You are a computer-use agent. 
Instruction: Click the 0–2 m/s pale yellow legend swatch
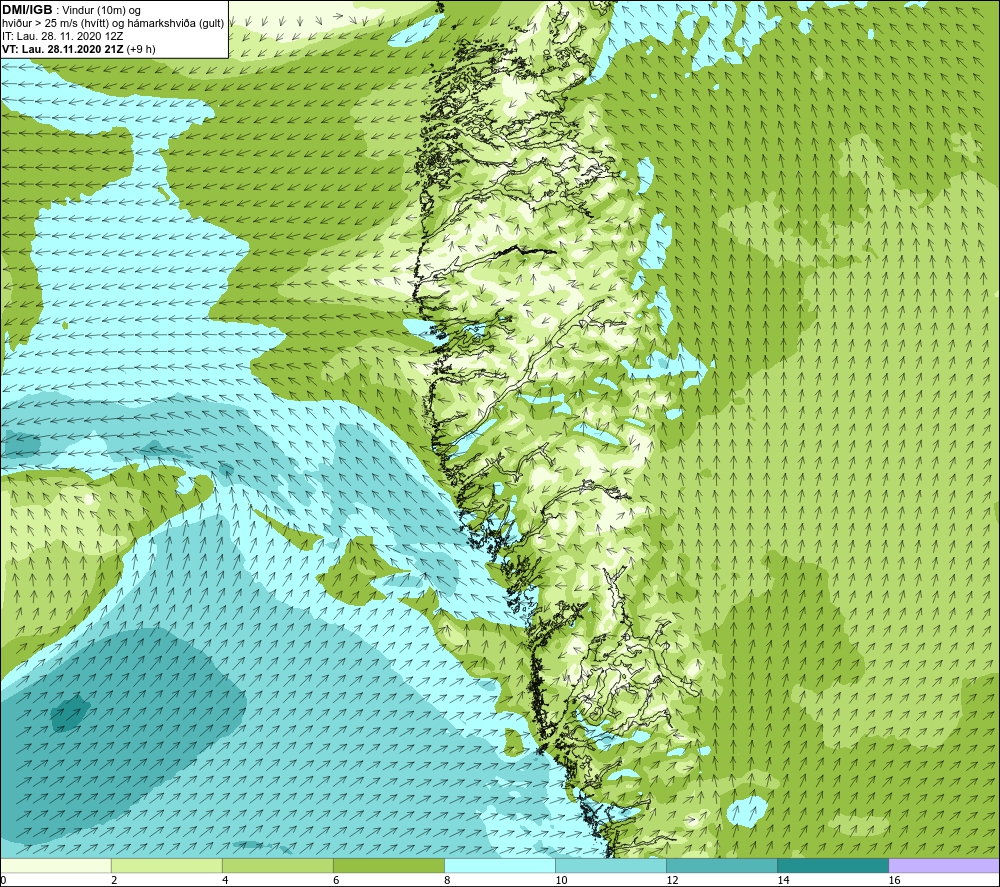pos(56,865)
